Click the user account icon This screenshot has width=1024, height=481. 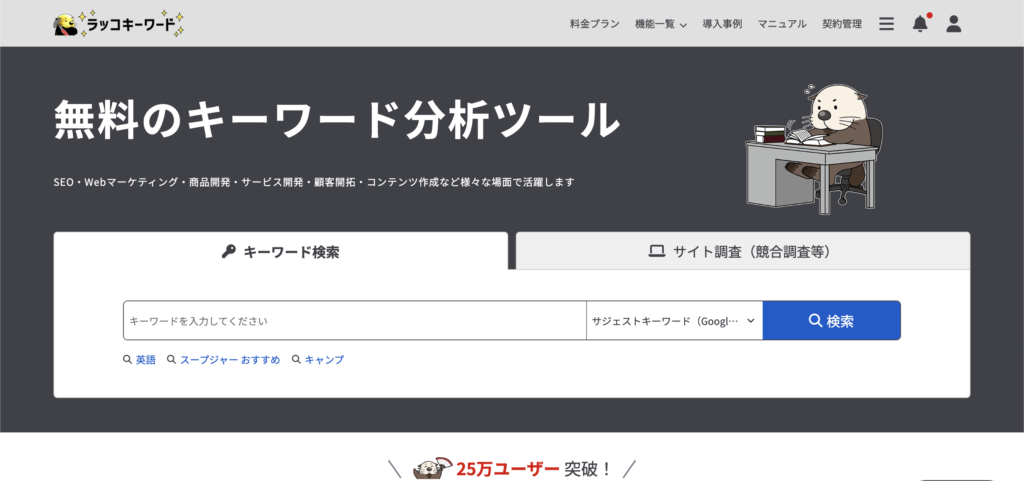click(x=953, y=24)
